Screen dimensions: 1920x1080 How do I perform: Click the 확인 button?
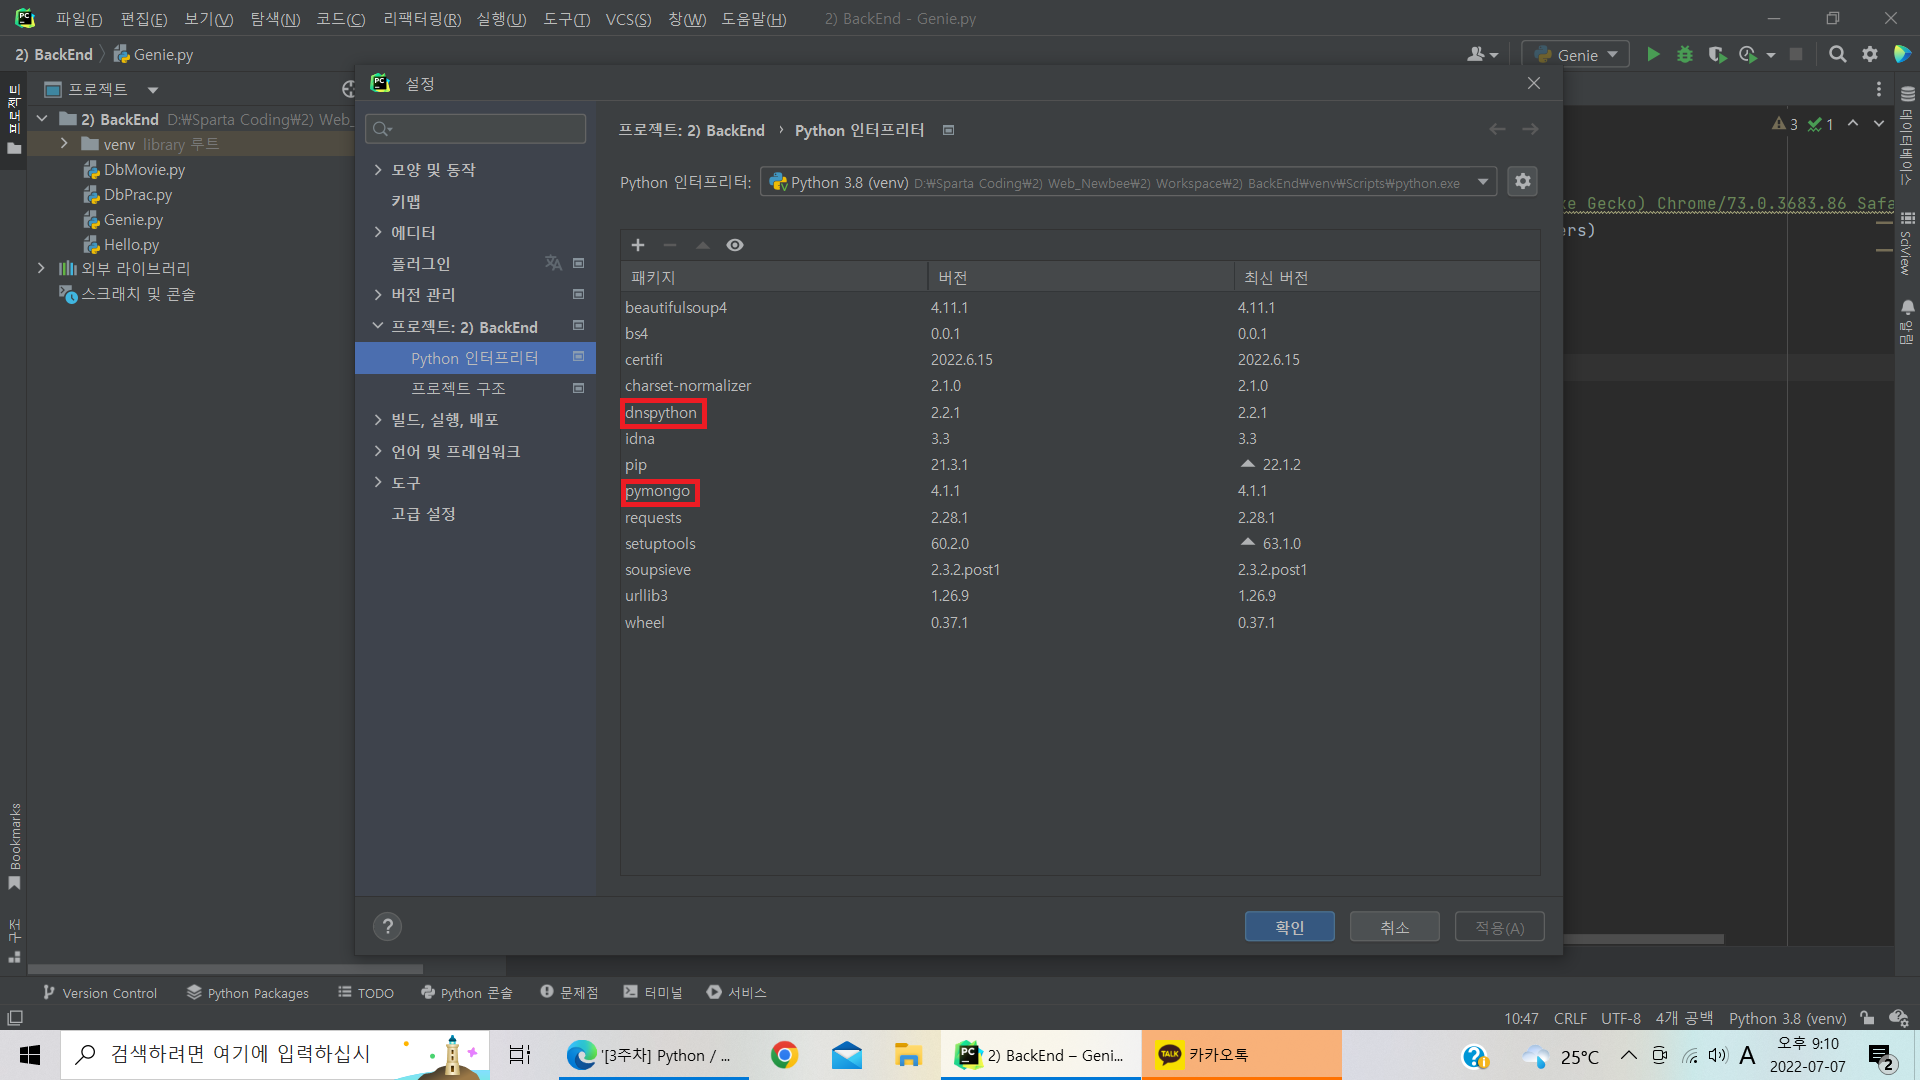click(1289, 927)
